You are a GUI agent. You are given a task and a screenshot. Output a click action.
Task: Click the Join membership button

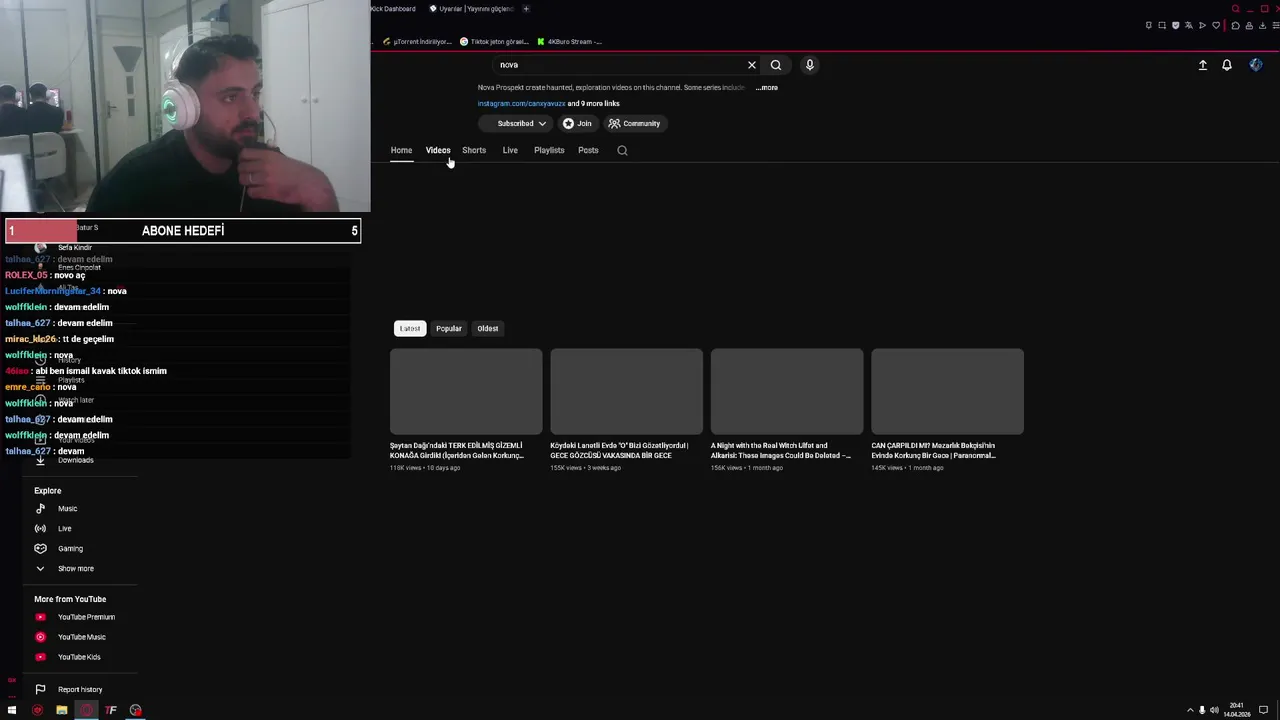tap(577, 124)
